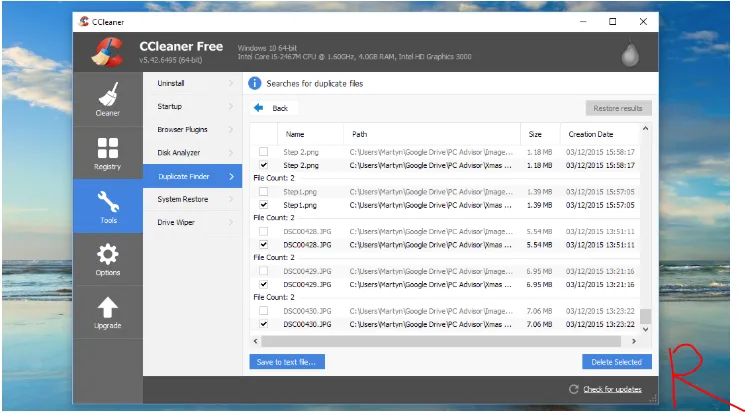Check the unchecked Step 2.png row
This screenshot has height=412, width=745.
pyautogui.click(x=263, y=152)
